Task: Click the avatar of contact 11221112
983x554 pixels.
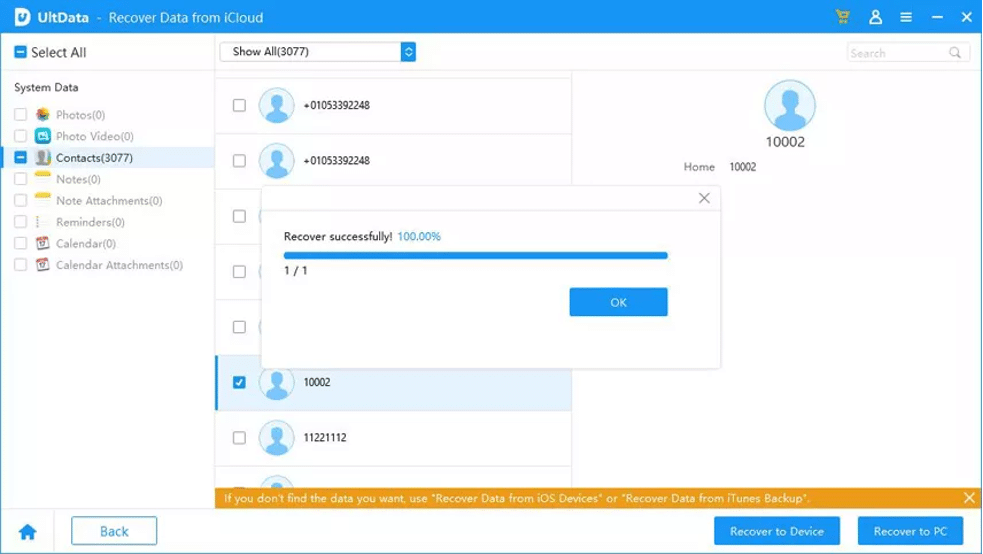Action: (x=276, y=438)
